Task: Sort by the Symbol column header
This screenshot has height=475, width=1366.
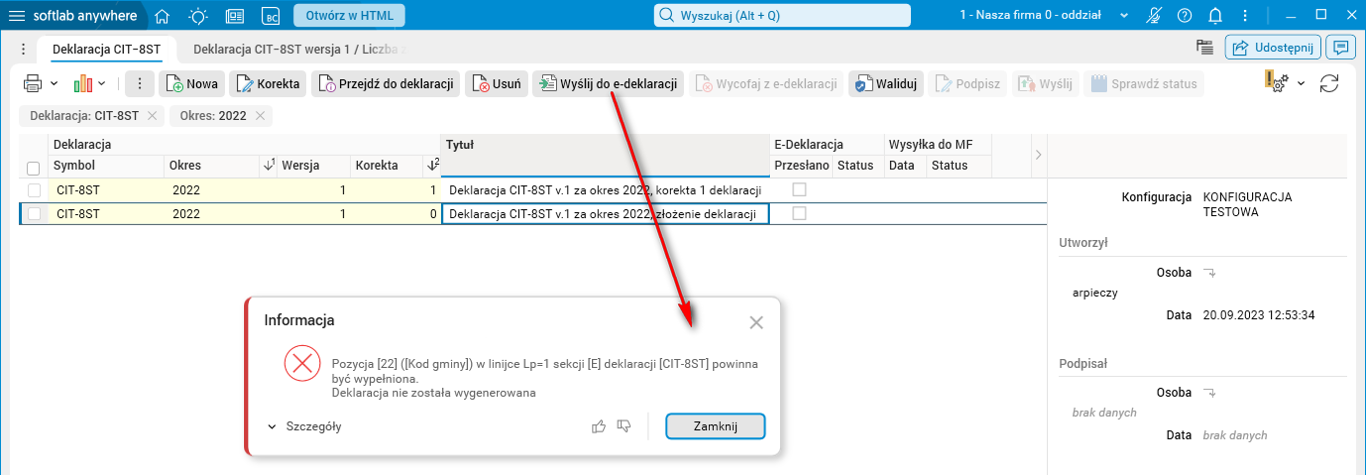Action: 107,165
